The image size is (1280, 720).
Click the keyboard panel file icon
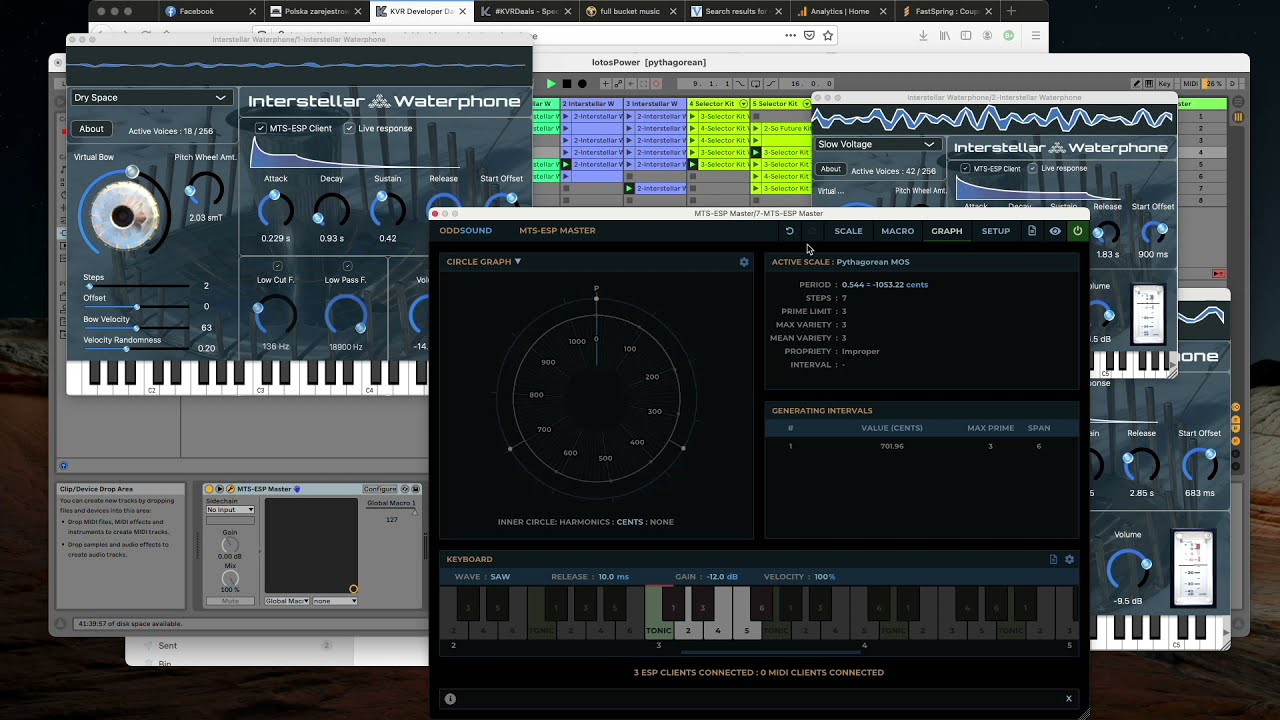point(1053,559)
